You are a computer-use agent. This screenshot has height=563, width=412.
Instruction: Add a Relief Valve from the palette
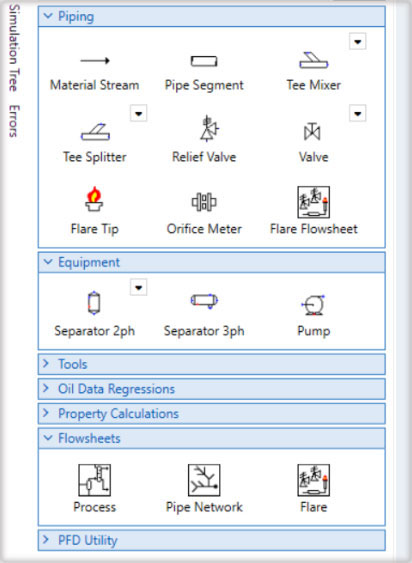(209, 128)
